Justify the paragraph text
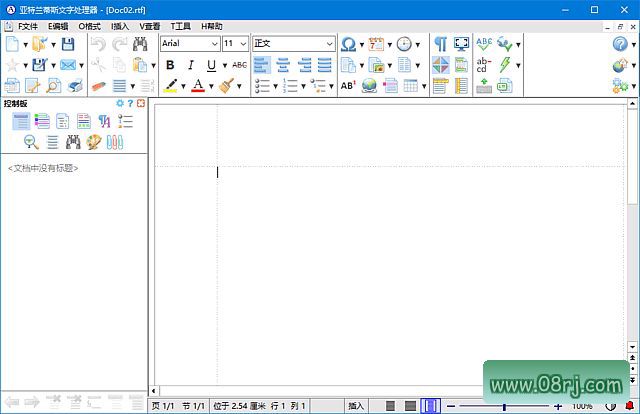The image size is (640, 414). (x=325, y=65)
